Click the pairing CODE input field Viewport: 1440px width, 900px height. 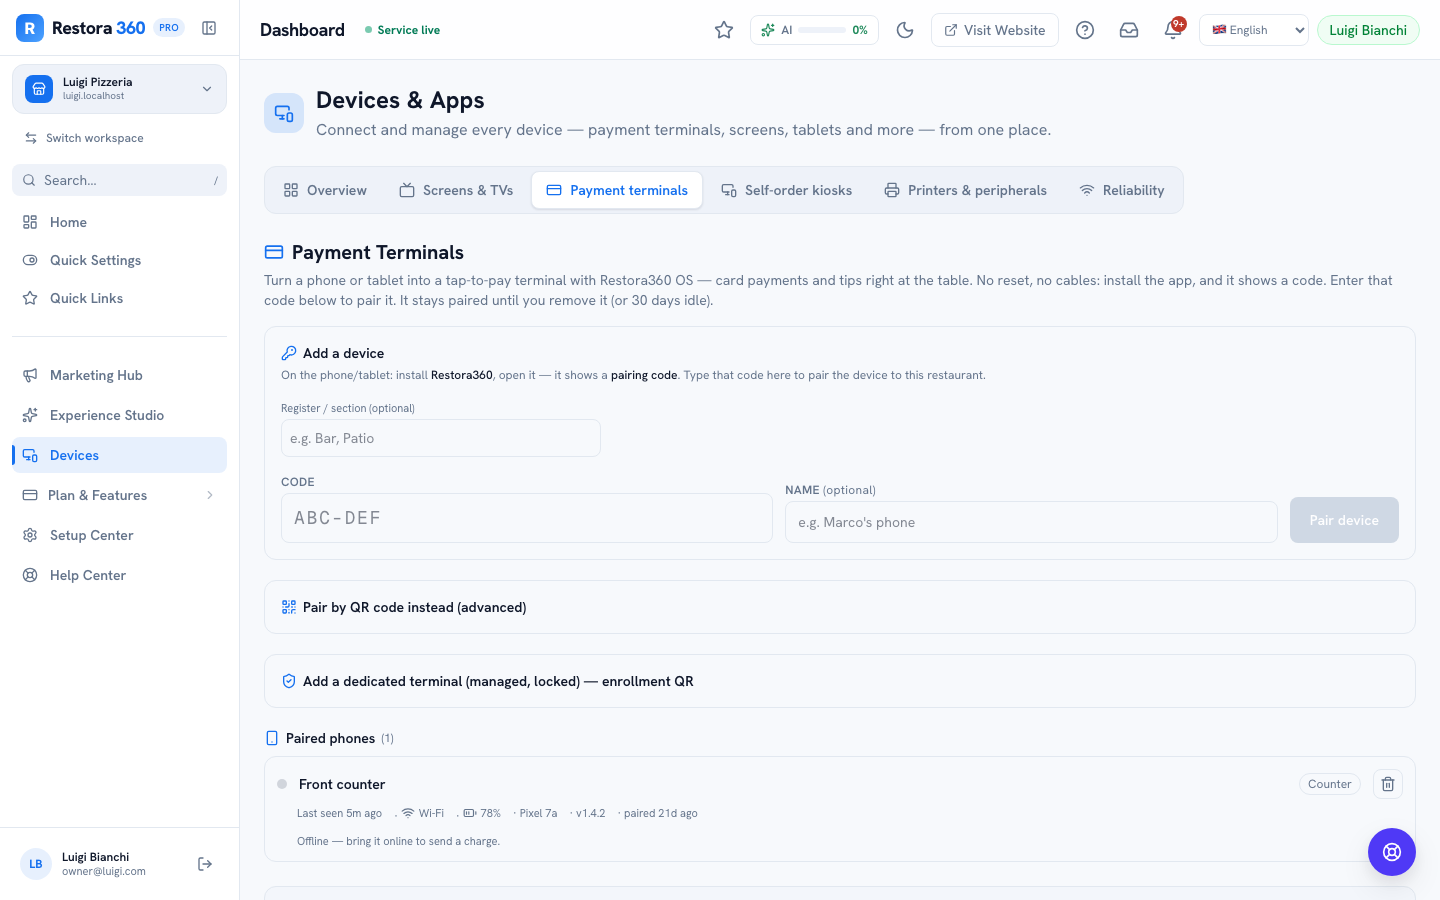[x=527, y=518]
